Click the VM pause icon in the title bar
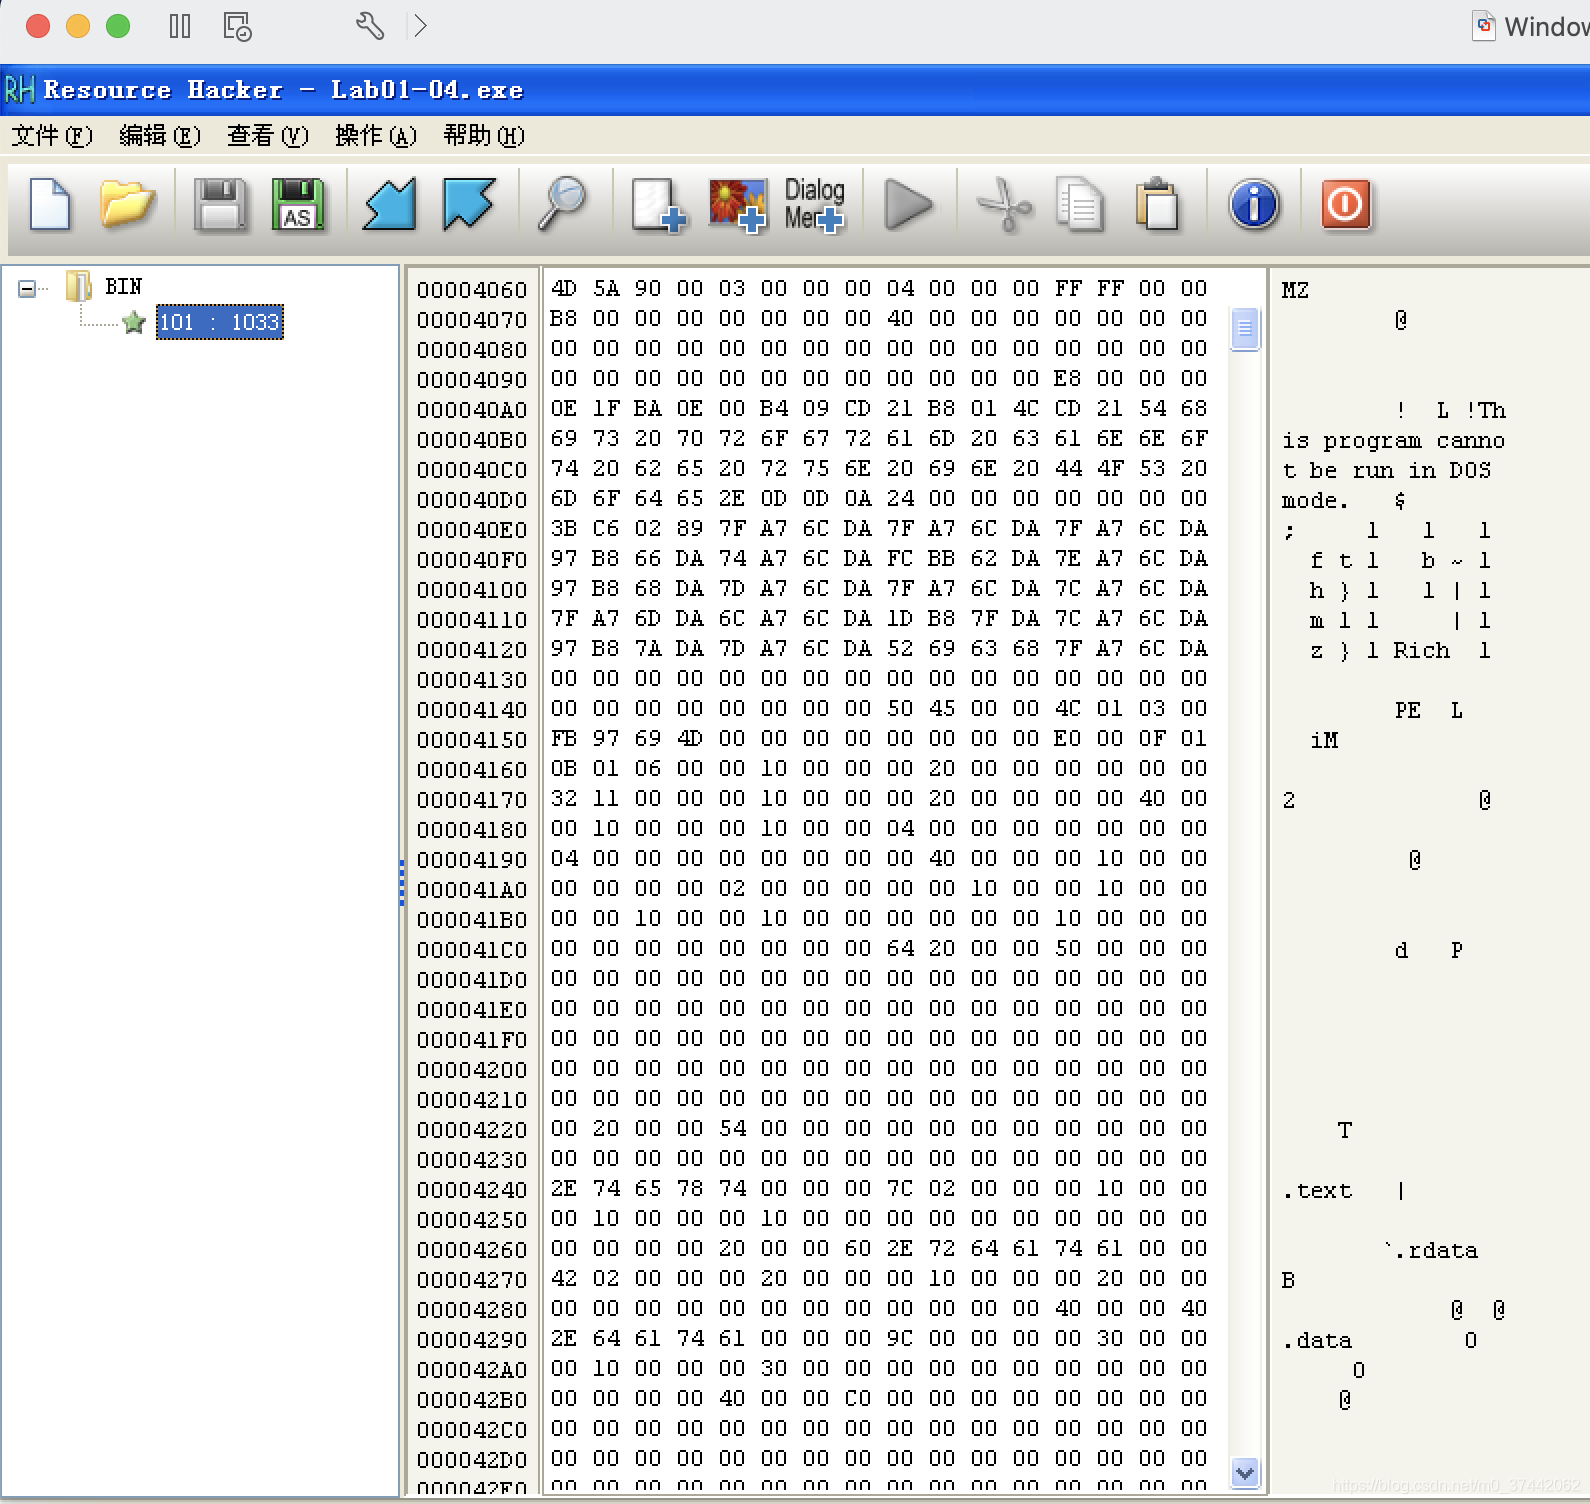 pyautogui.click(x=180, y=26)
